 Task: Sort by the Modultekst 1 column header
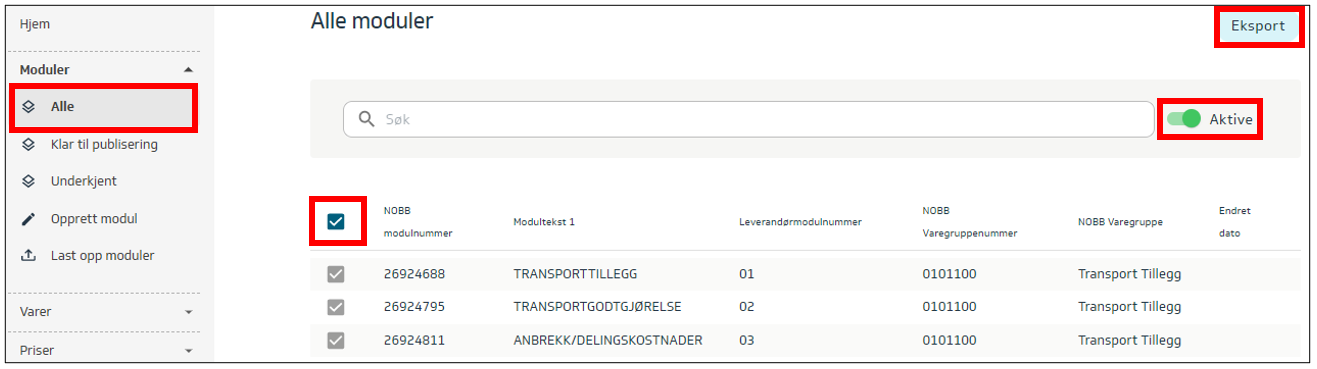(x=544, y=222)
